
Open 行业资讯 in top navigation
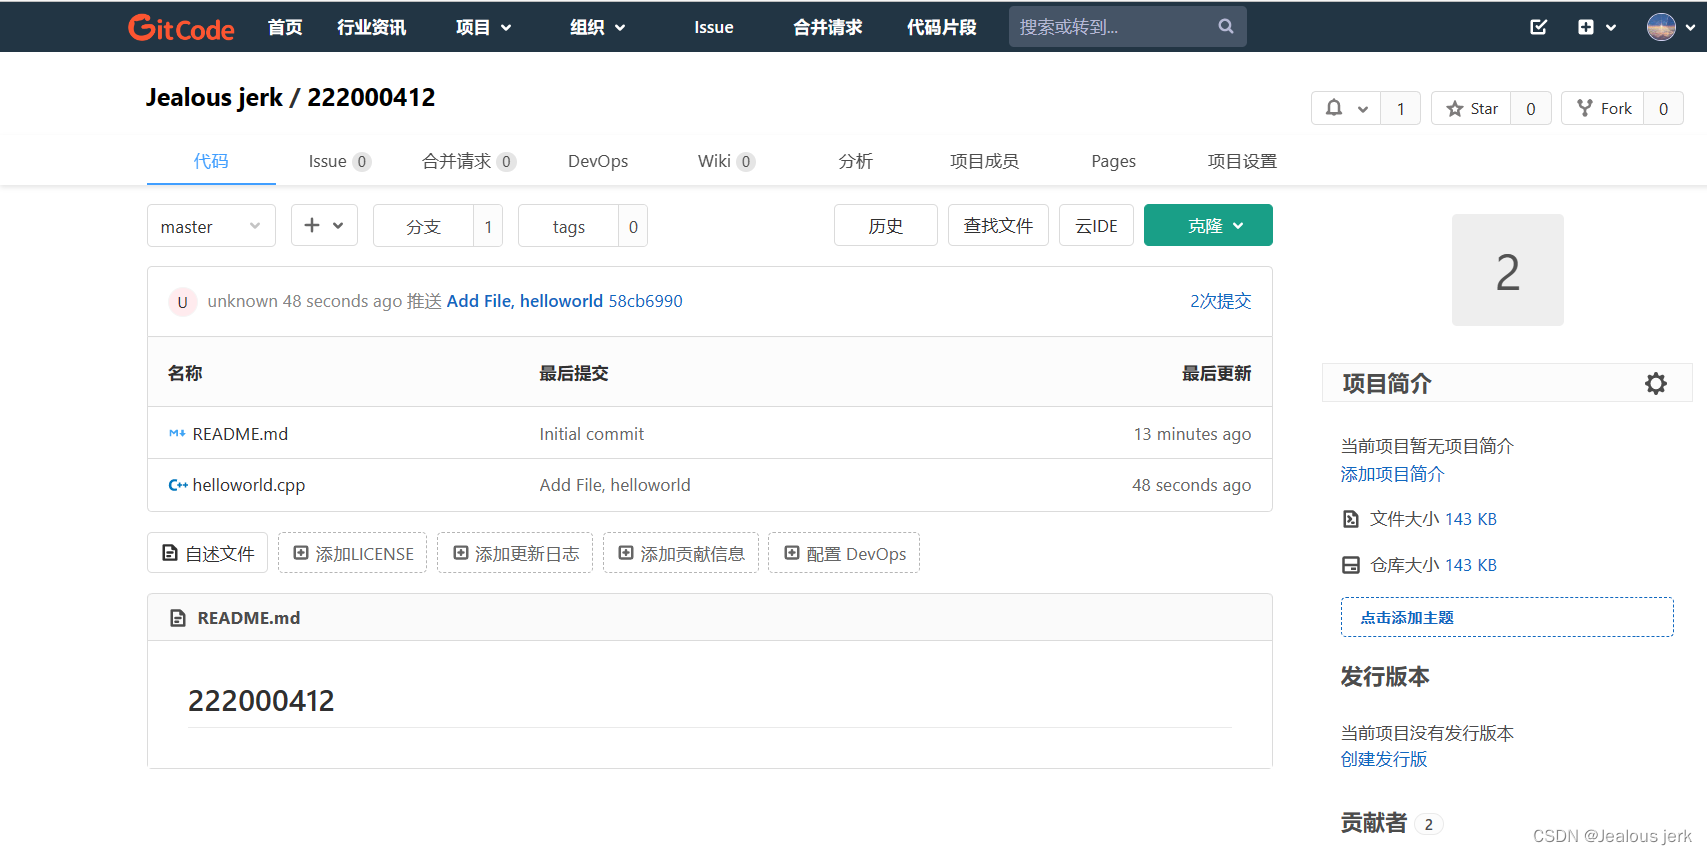pos(371,27)
